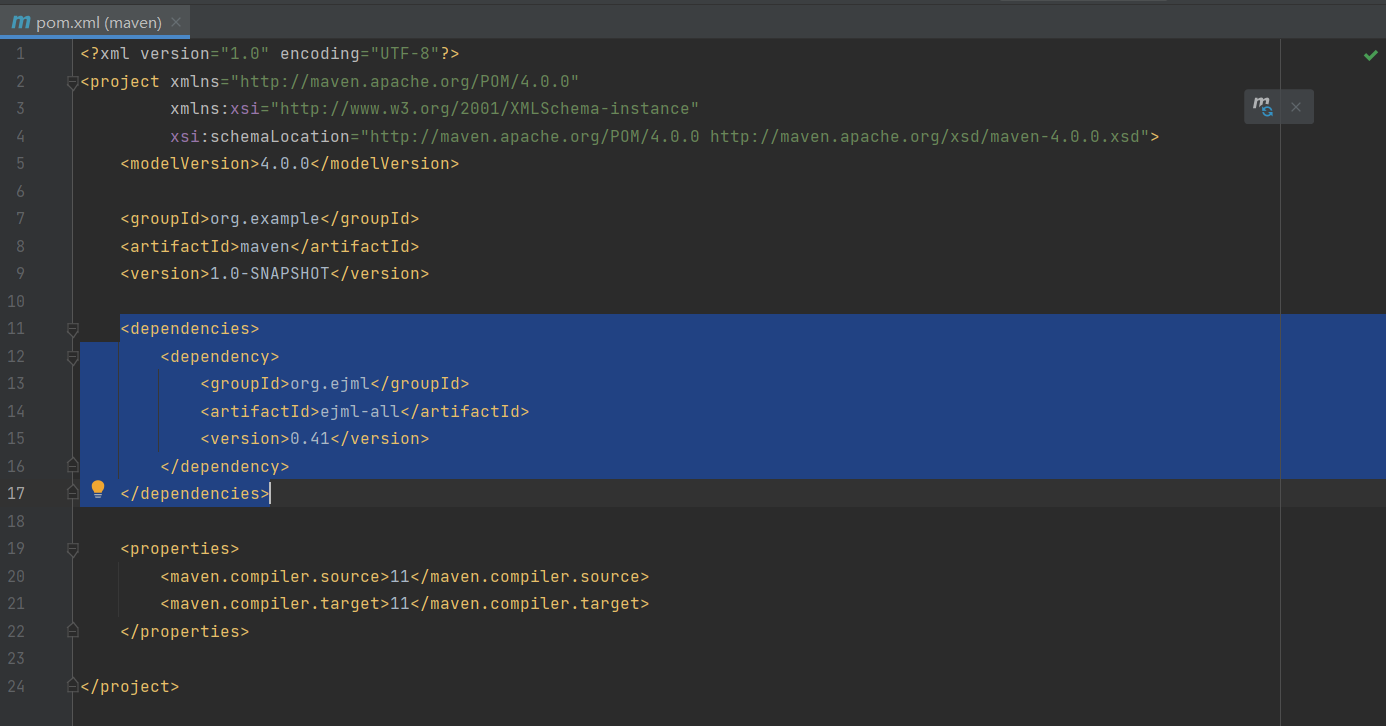Image resolution: width=1386 pixels, height=726 pixels.
Task: Click line number 1 in the gutter
Action: tap(20, 53)
